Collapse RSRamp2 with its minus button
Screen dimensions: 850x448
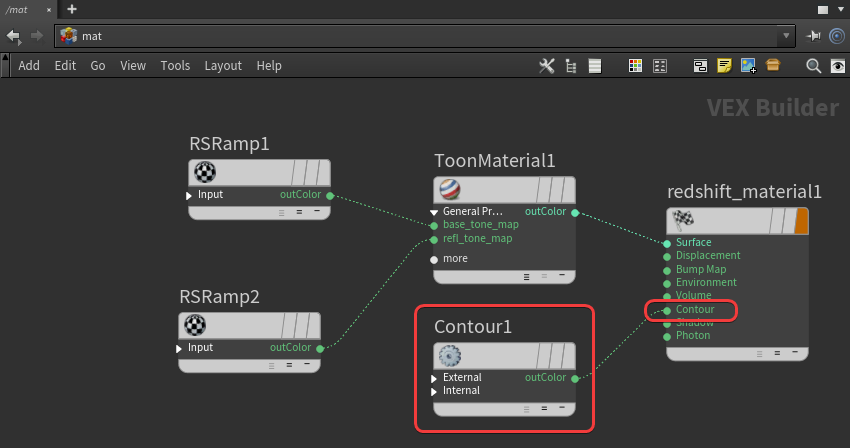pos(307,364)
